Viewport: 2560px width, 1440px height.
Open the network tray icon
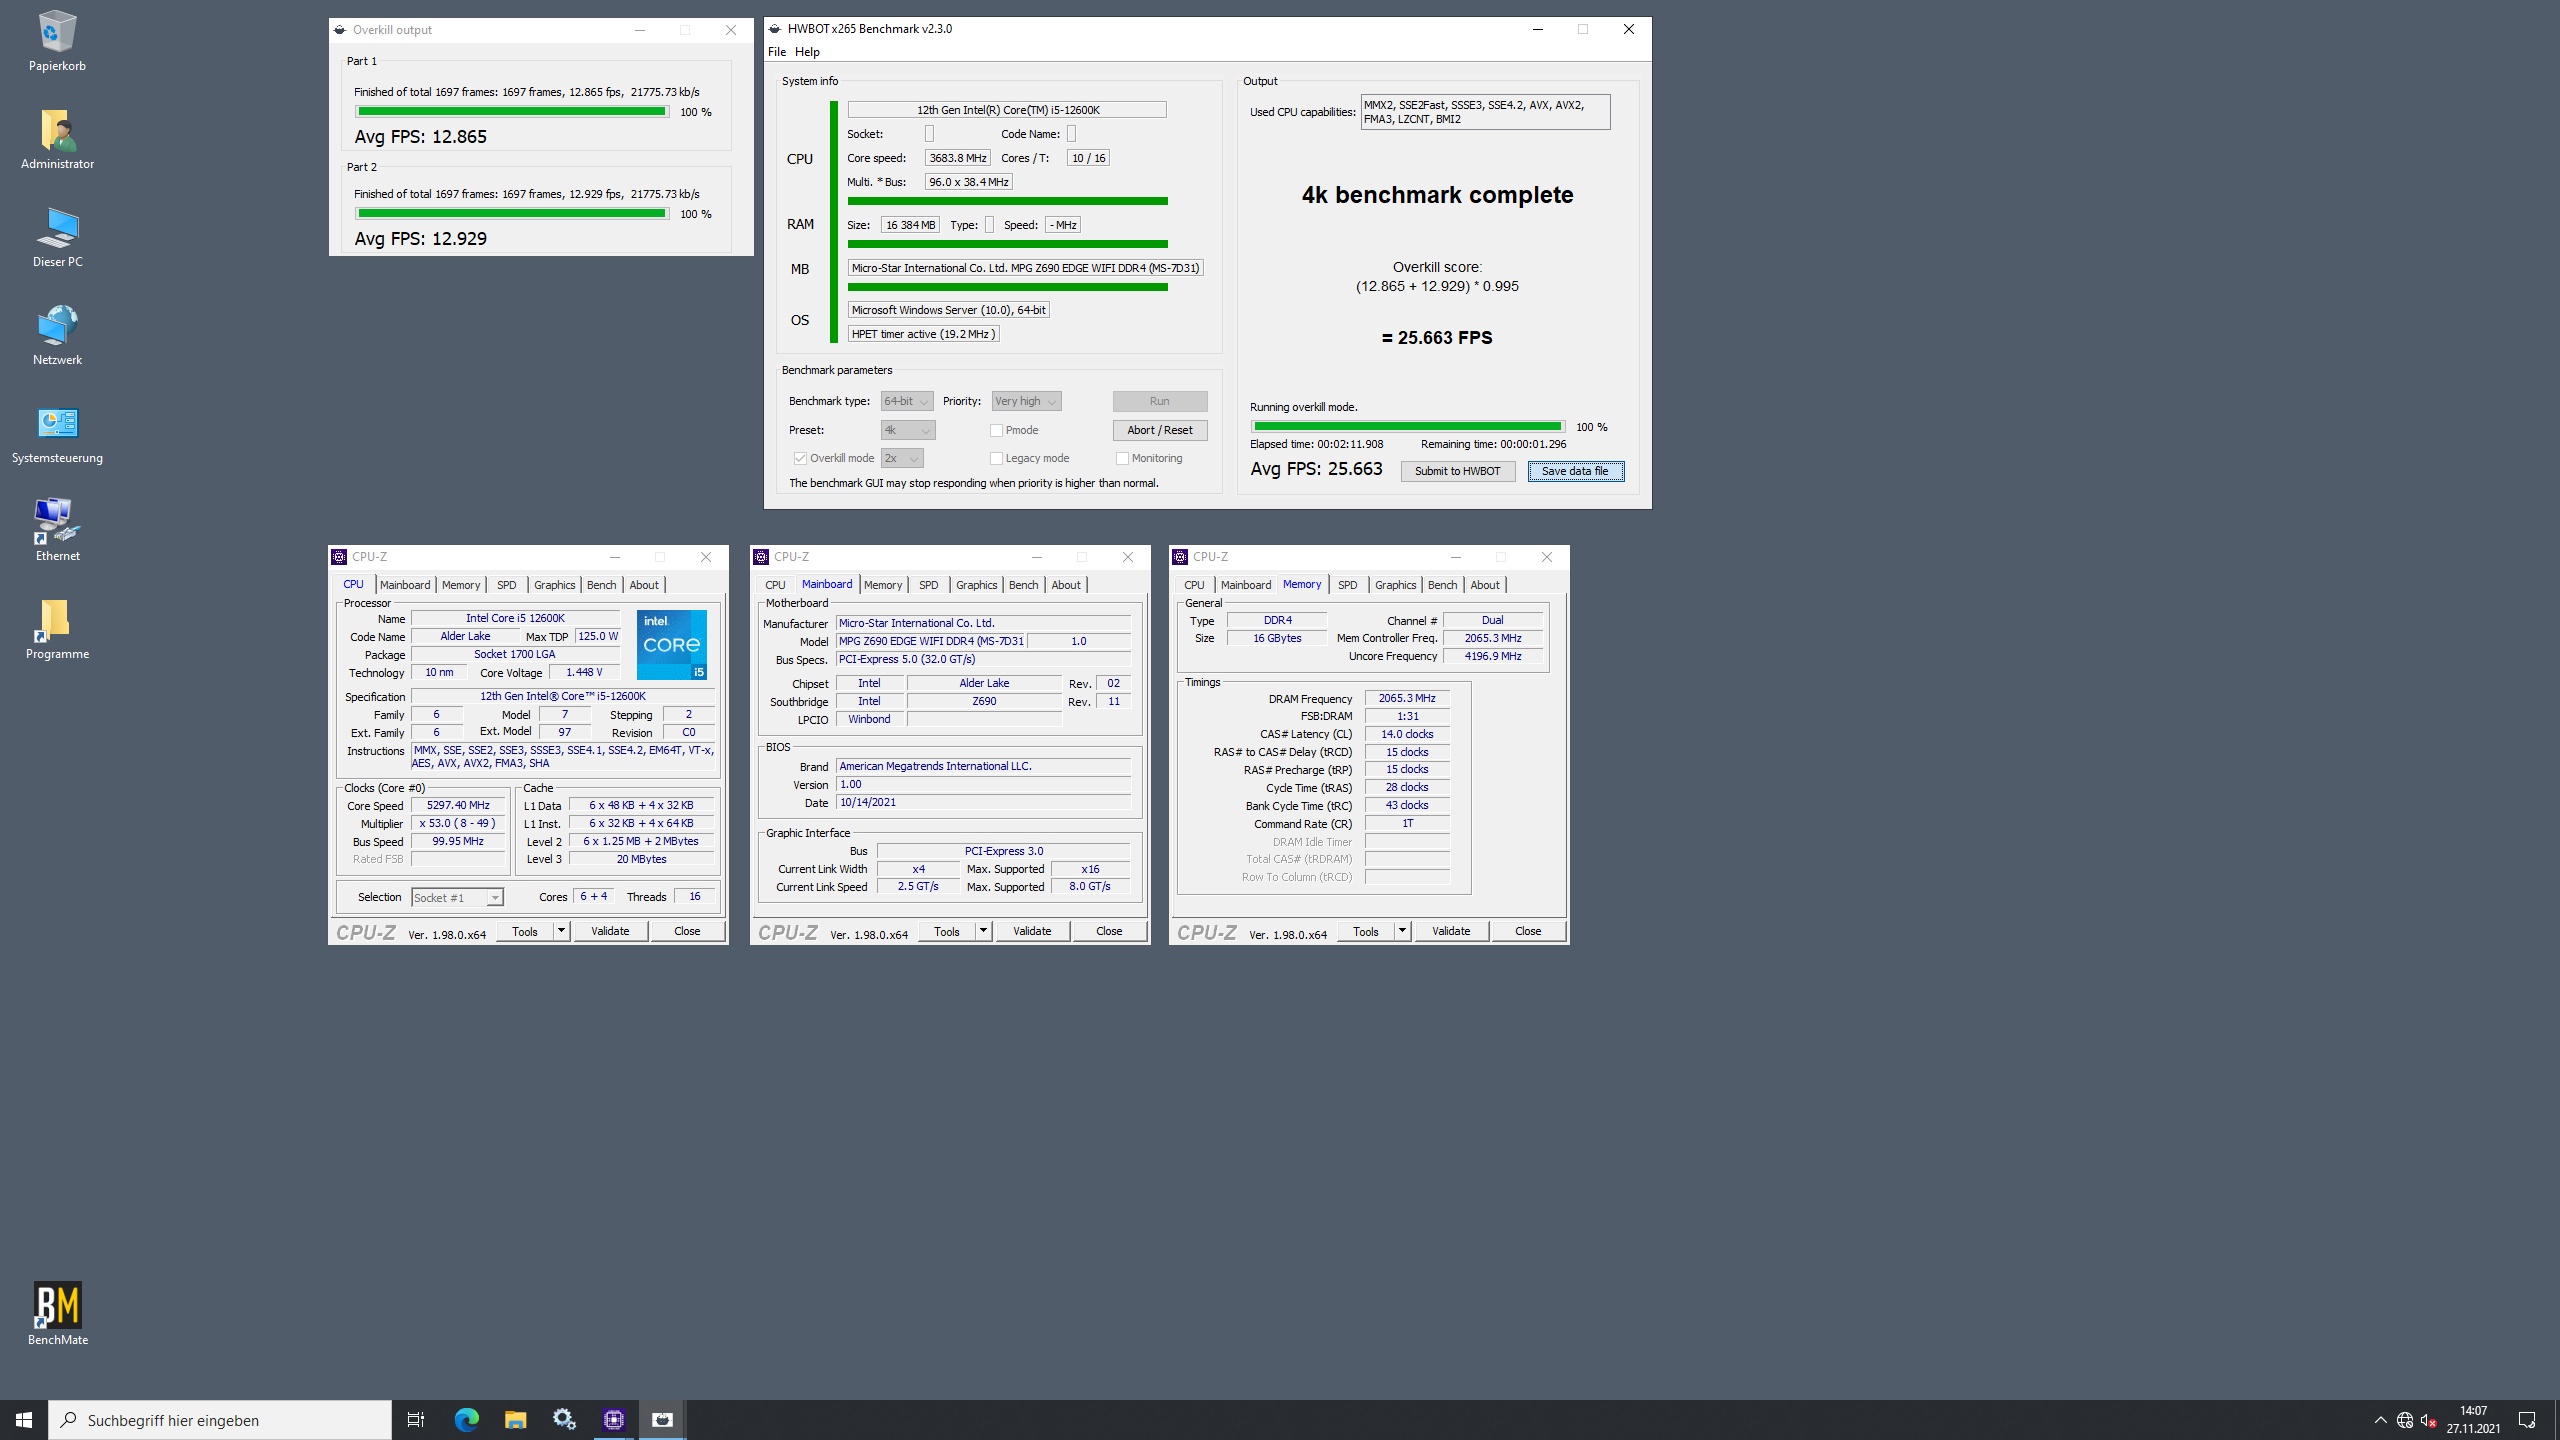pyautogui.click(x=2405, y=1420)
